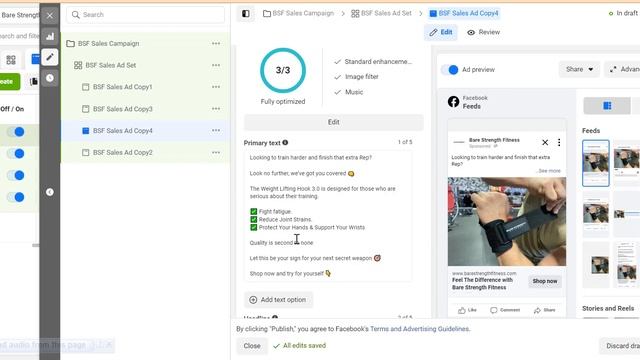Click See more in ad preview

point(549,171)
